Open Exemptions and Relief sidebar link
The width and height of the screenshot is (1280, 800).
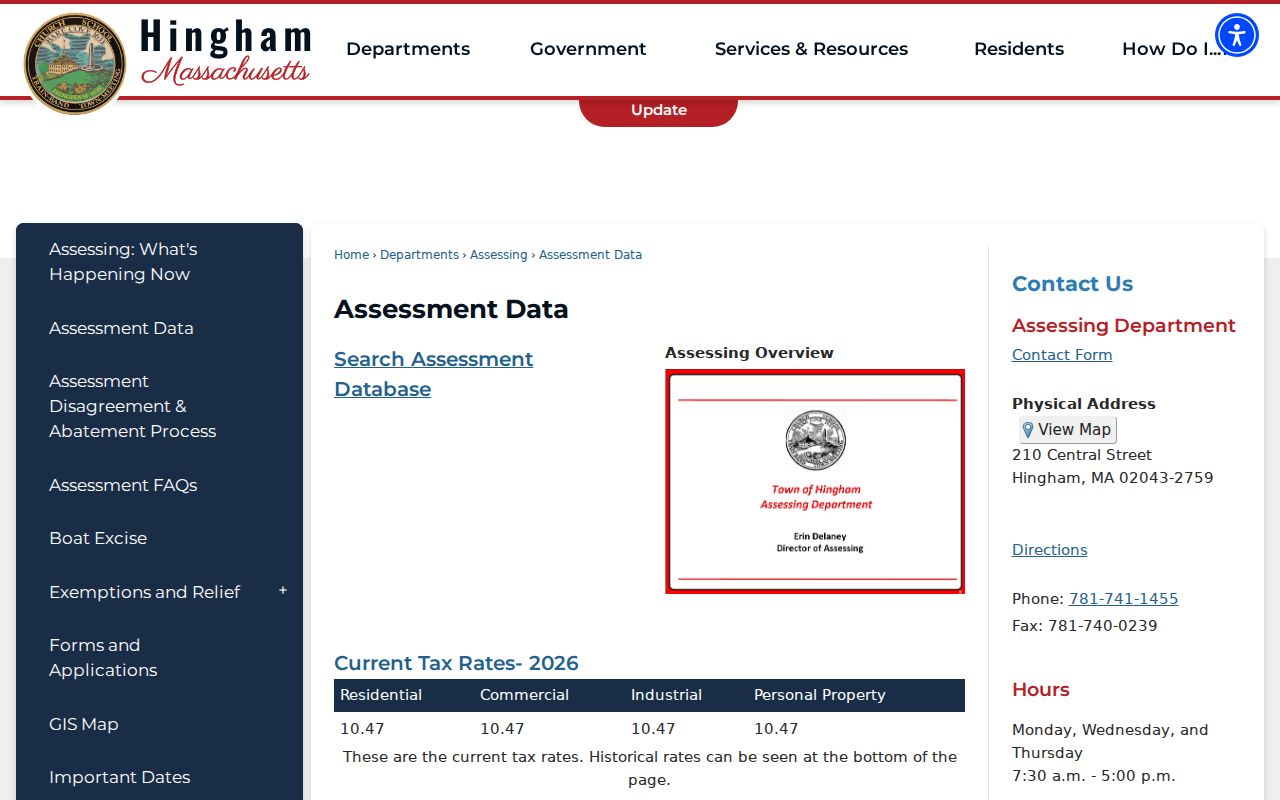pos(144,592)
